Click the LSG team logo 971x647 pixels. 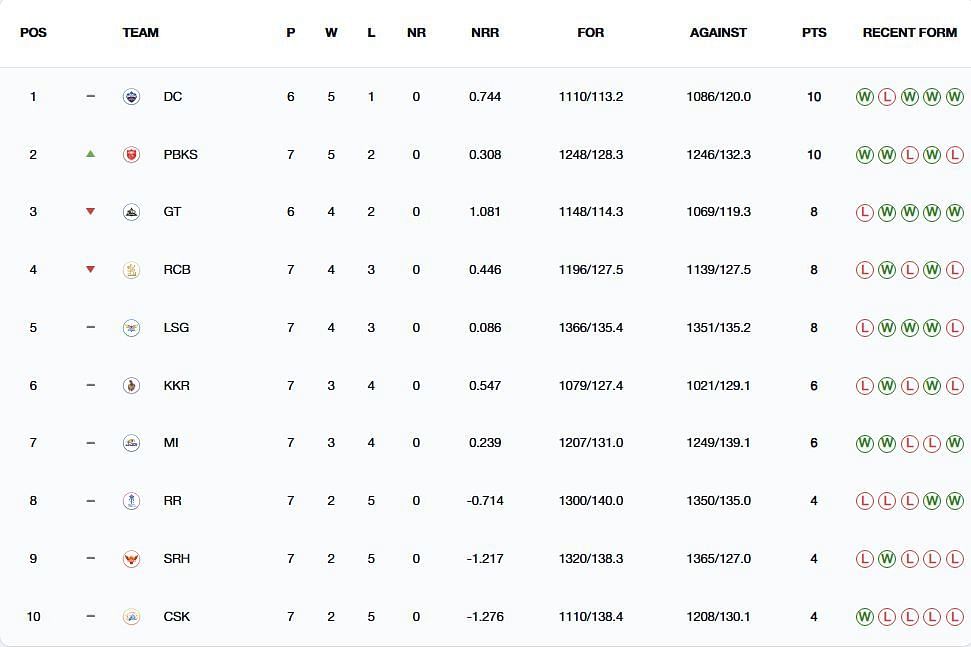[x=131, y=328]
